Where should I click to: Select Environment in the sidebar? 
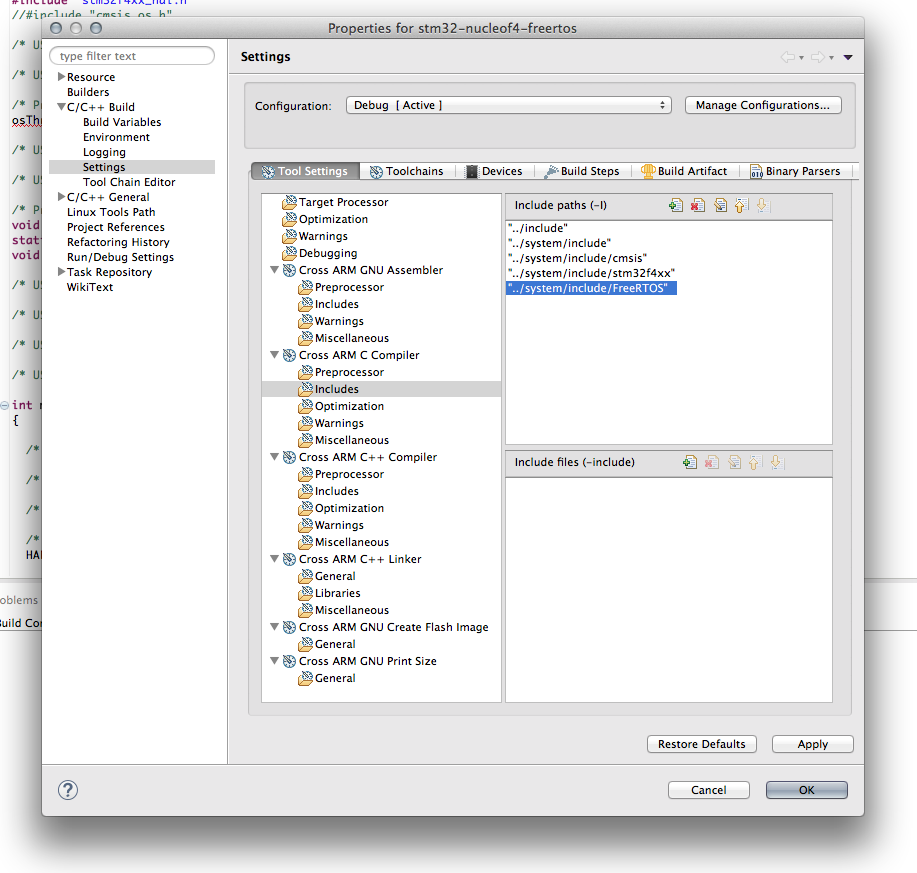point(116,137)
